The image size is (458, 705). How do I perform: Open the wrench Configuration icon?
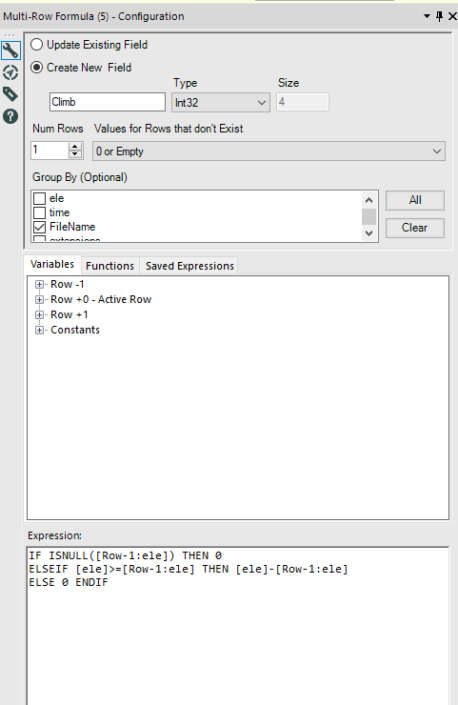(x=10, y=50)
